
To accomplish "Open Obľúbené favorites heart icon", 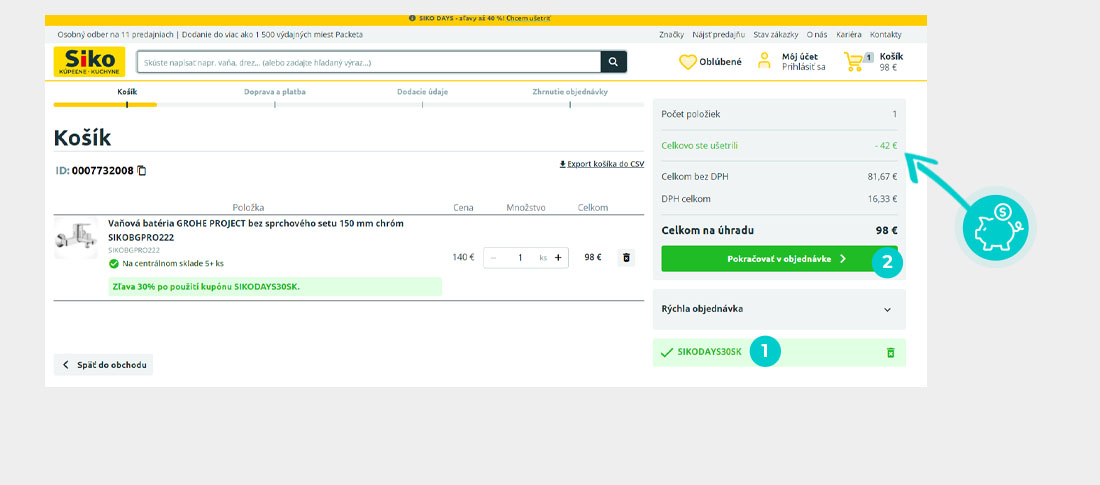I will click(688, 62).
